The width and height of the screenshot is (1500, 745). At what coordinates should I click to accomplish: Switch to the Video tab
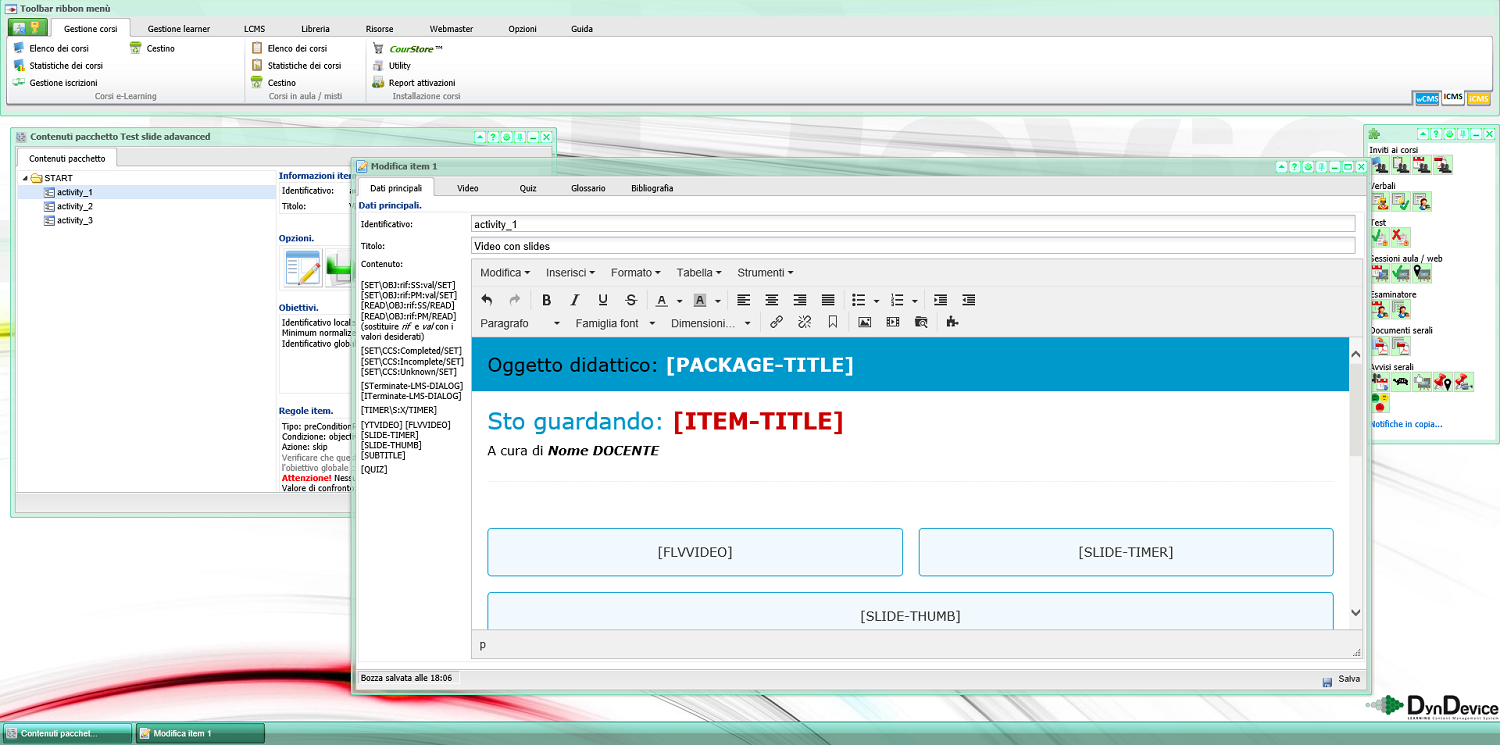468,188
